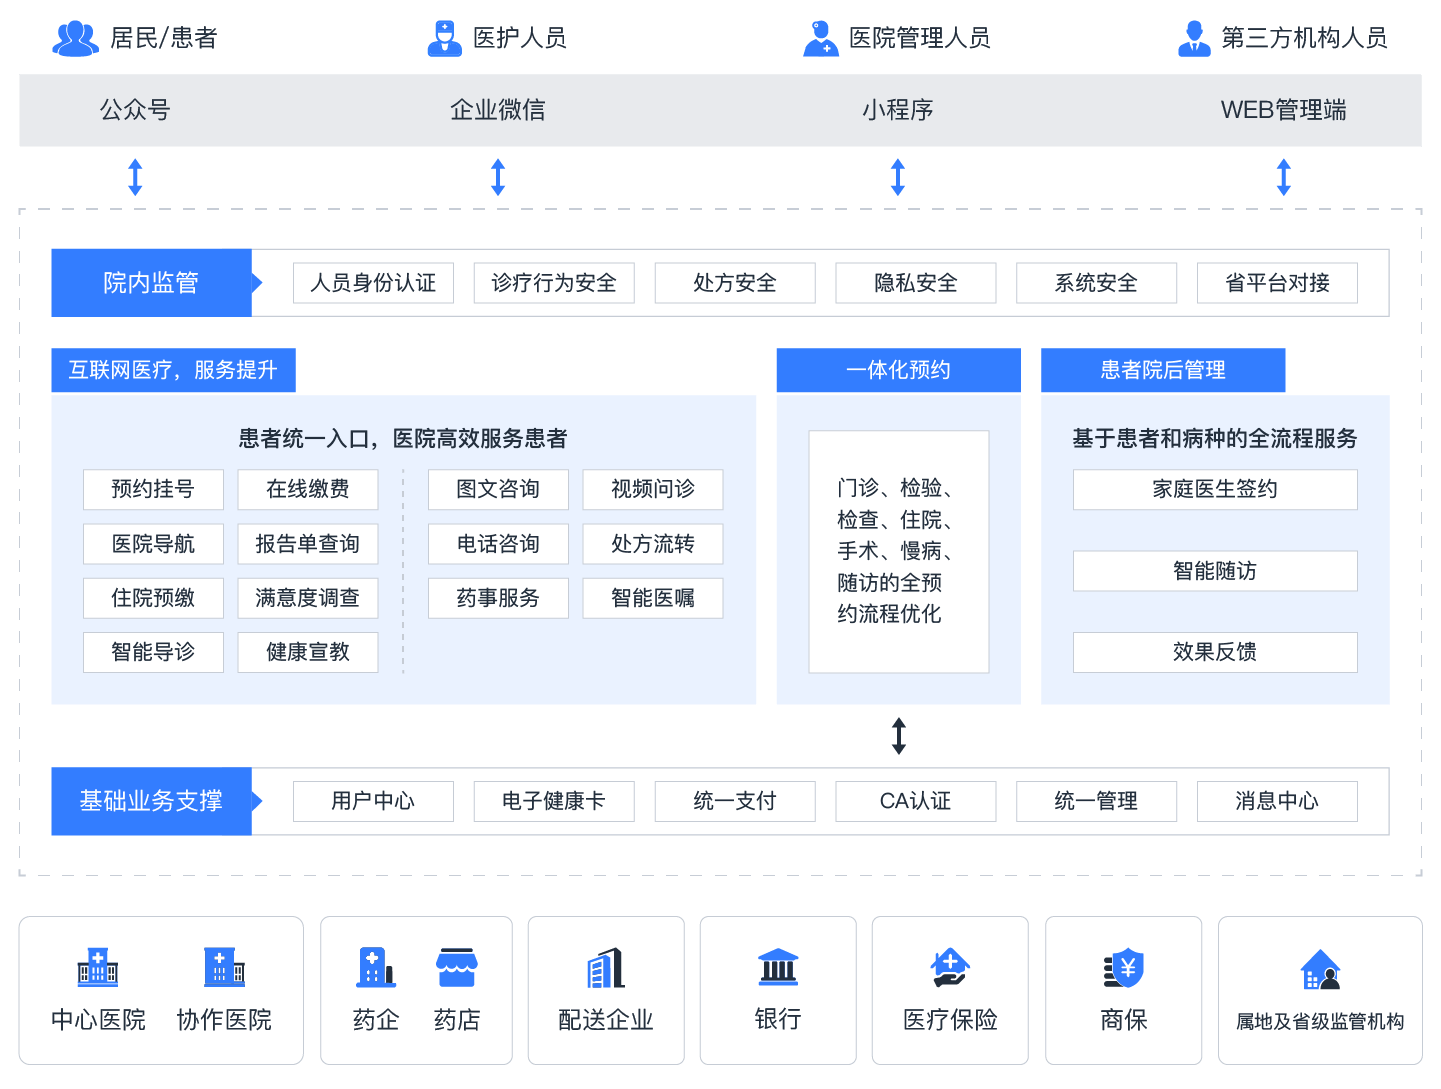Viewport: 1441px width, 1089px height.
Task: Click the 属地及省级监管机构 card
Action: pyautogui.click(x=1320, y=990)
